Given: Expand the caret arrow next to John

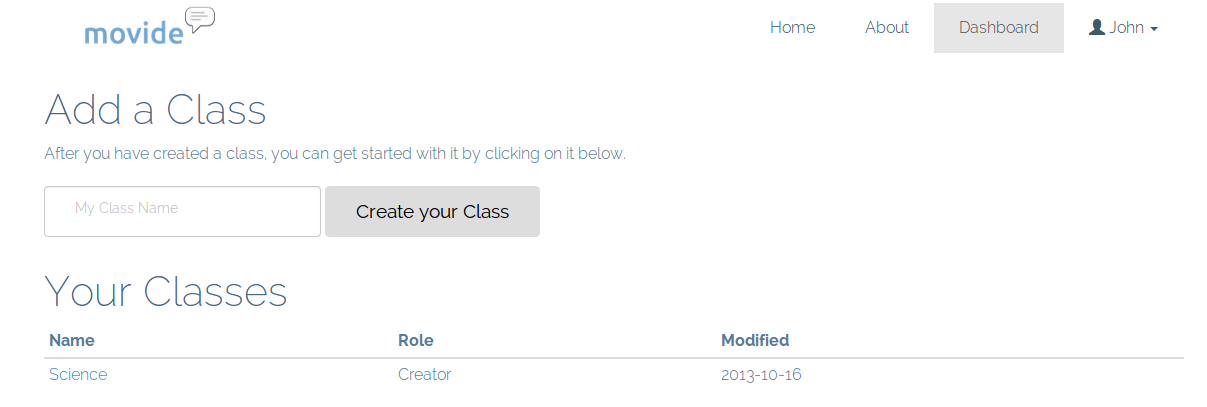Looking at the screenshot, I should [1154, 29].
